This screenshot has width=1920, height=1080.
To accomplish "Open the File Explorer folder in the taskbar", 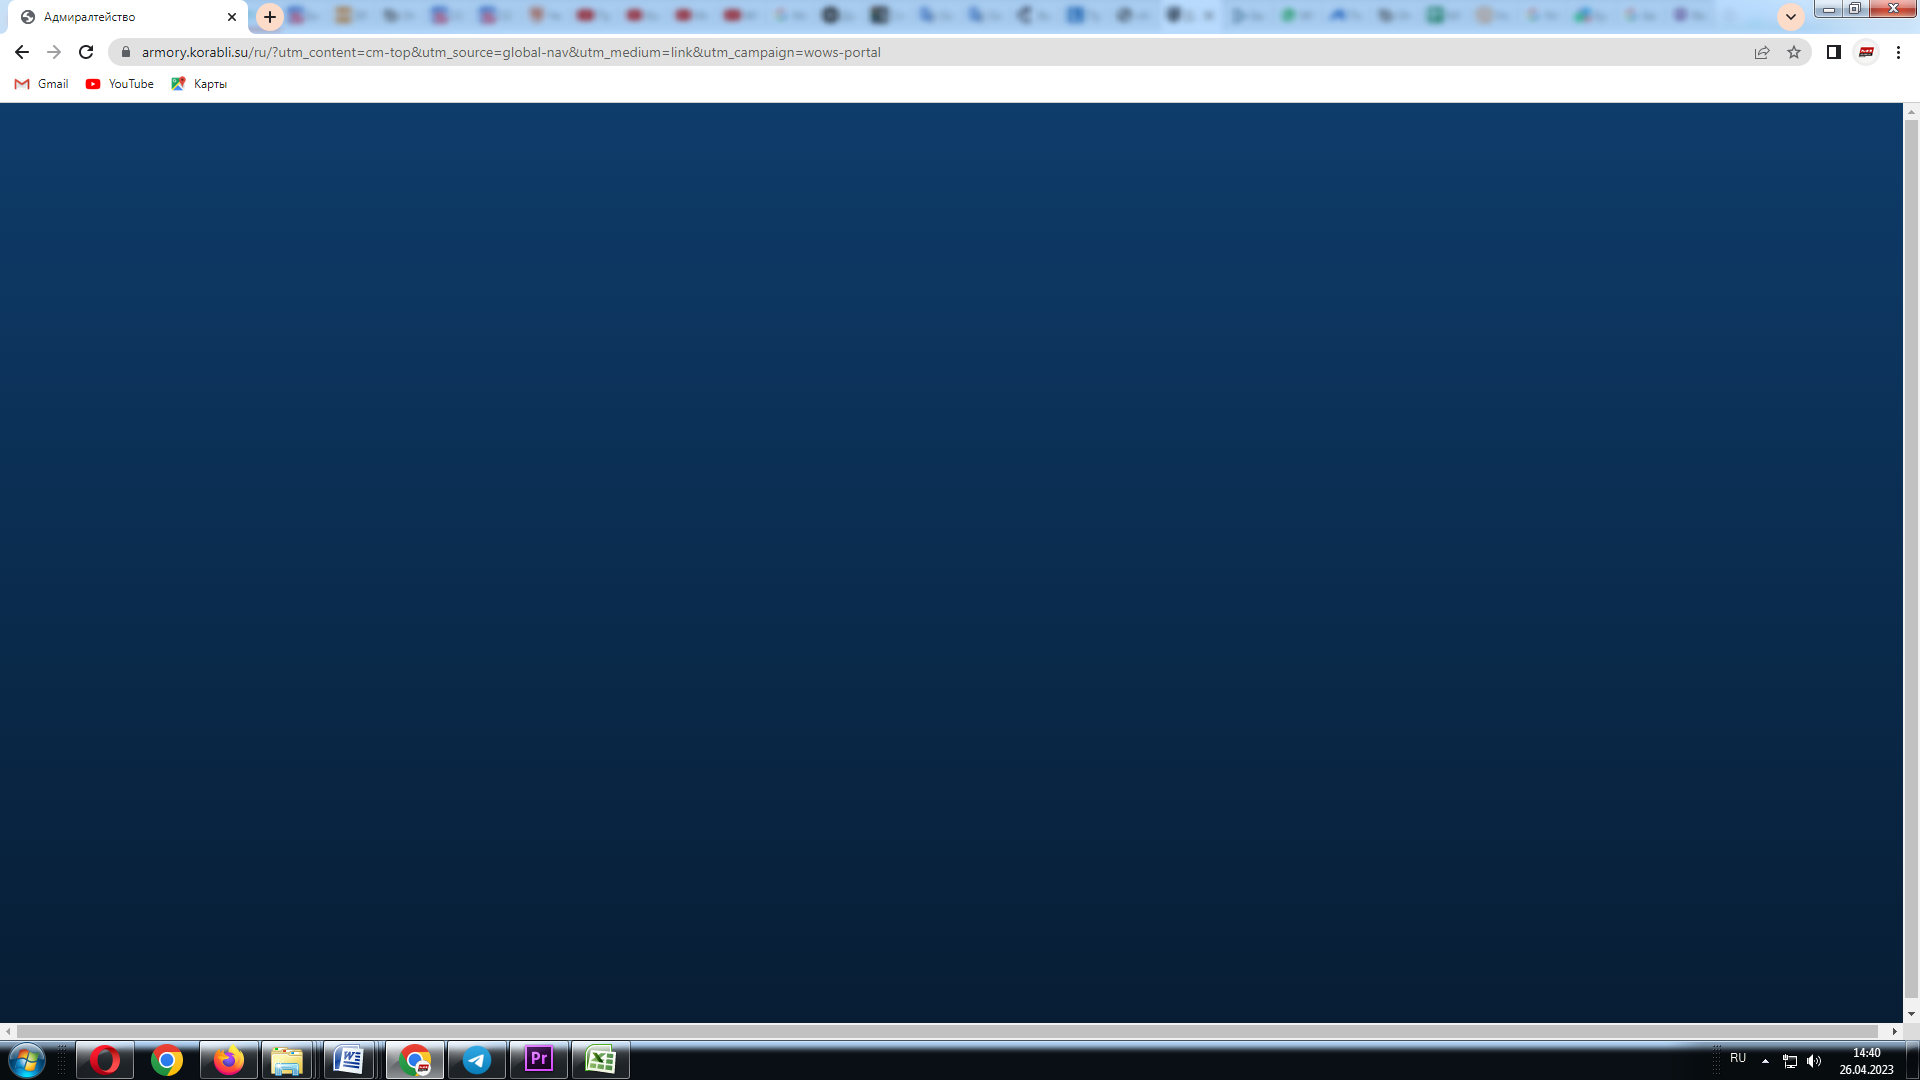I will click(x=287, y=1060).
